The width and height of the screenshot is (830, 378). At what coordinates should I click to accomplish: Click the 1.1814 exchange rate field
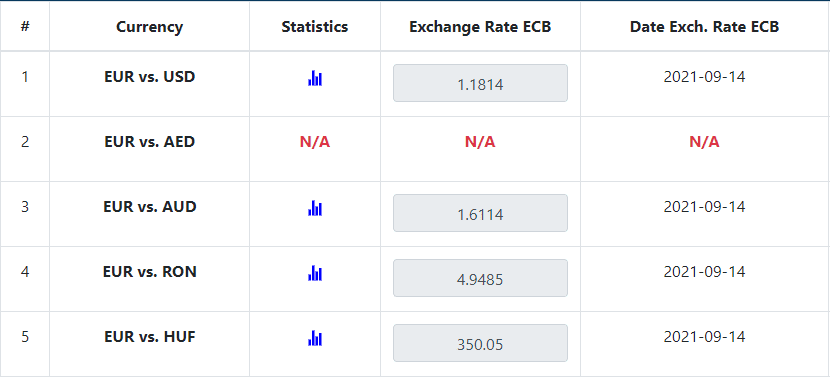(480, 83)
